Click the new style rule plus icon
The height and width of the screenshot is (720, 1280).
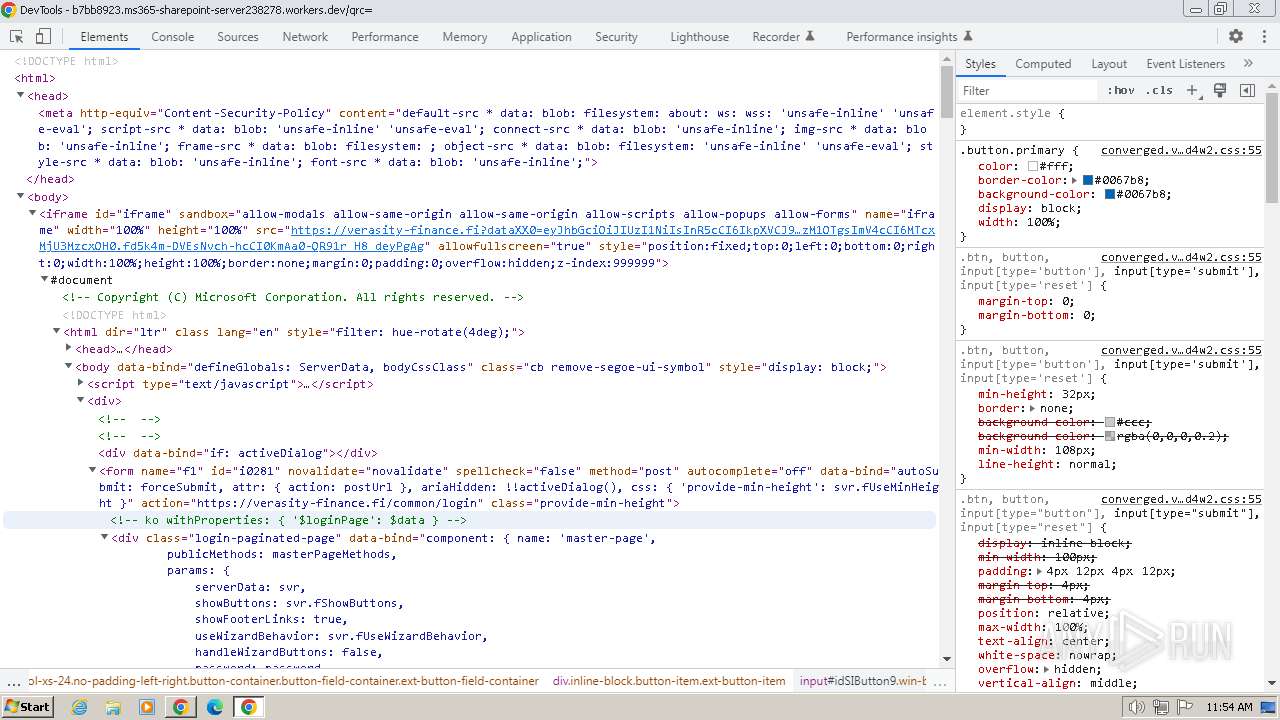click(x=1191, y=90)
